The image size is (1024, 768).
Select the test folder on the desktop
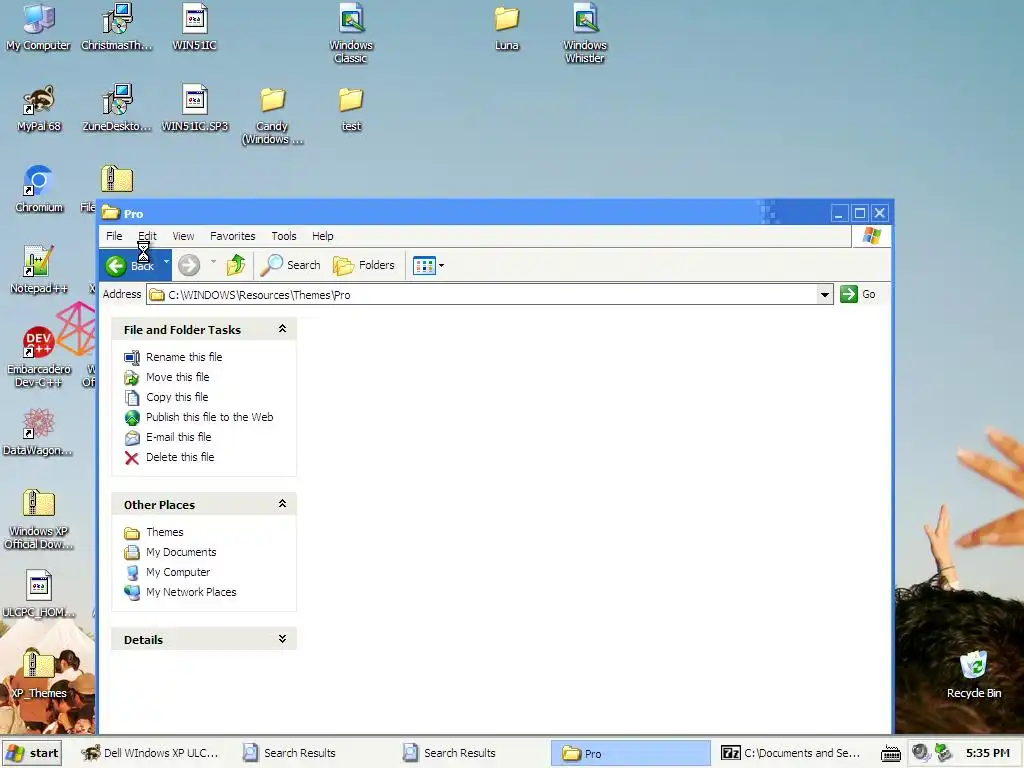(351, 109)
